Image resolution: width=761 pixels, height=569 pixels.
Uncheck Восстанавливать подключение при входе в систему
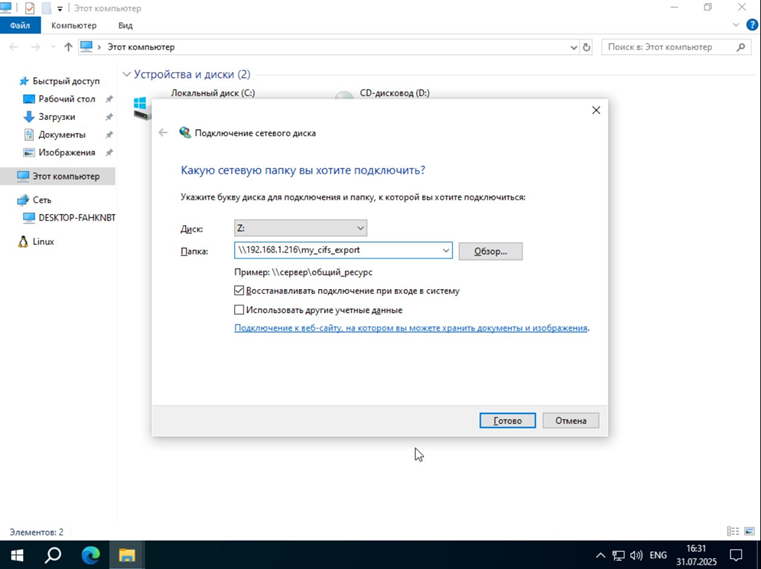[x=239, y=291]
